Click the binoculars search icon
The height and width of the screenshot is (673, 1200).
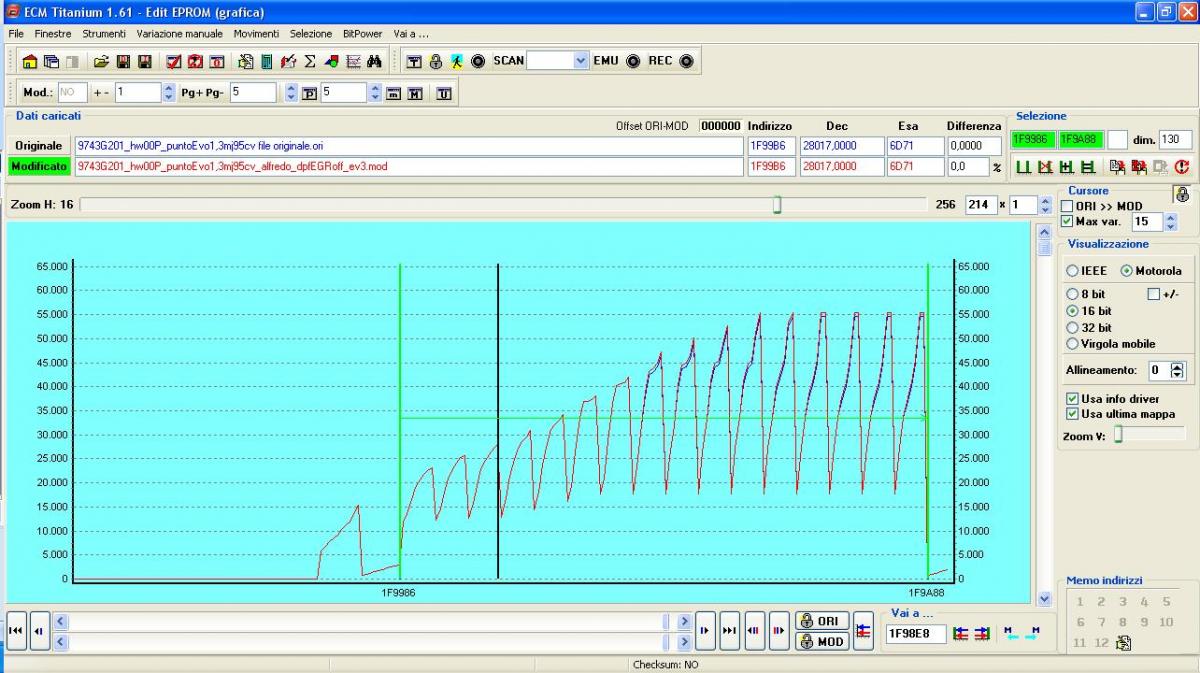(374, 62)
